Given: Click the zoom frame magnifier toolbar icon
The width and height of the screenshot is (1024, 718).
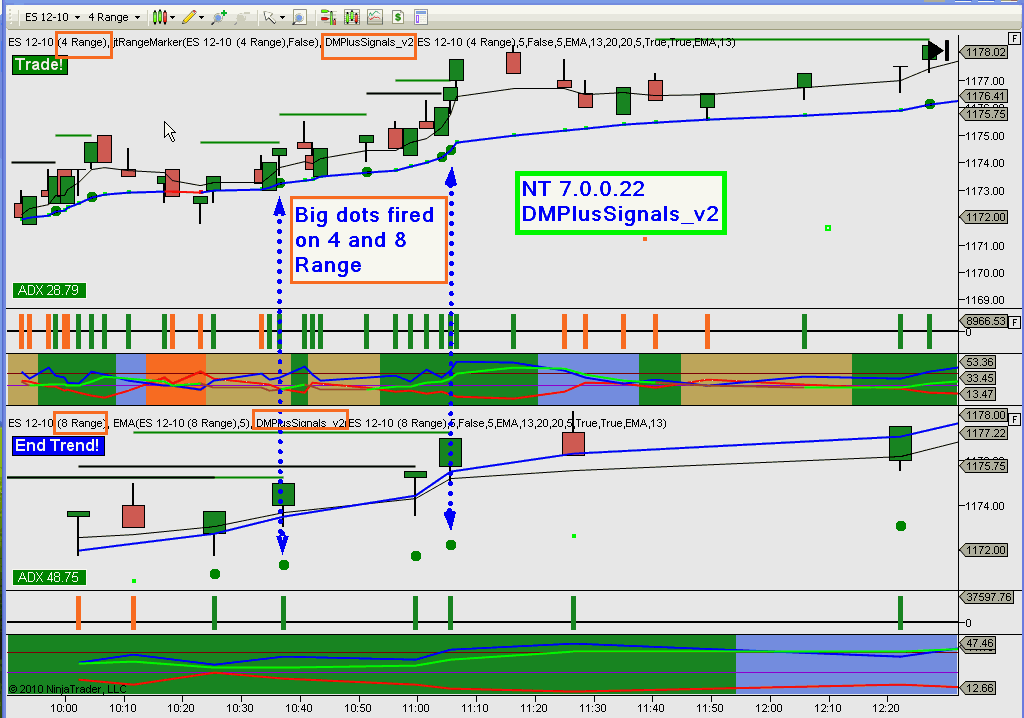Looking at the screenshot, I should [x=299, y=17].
